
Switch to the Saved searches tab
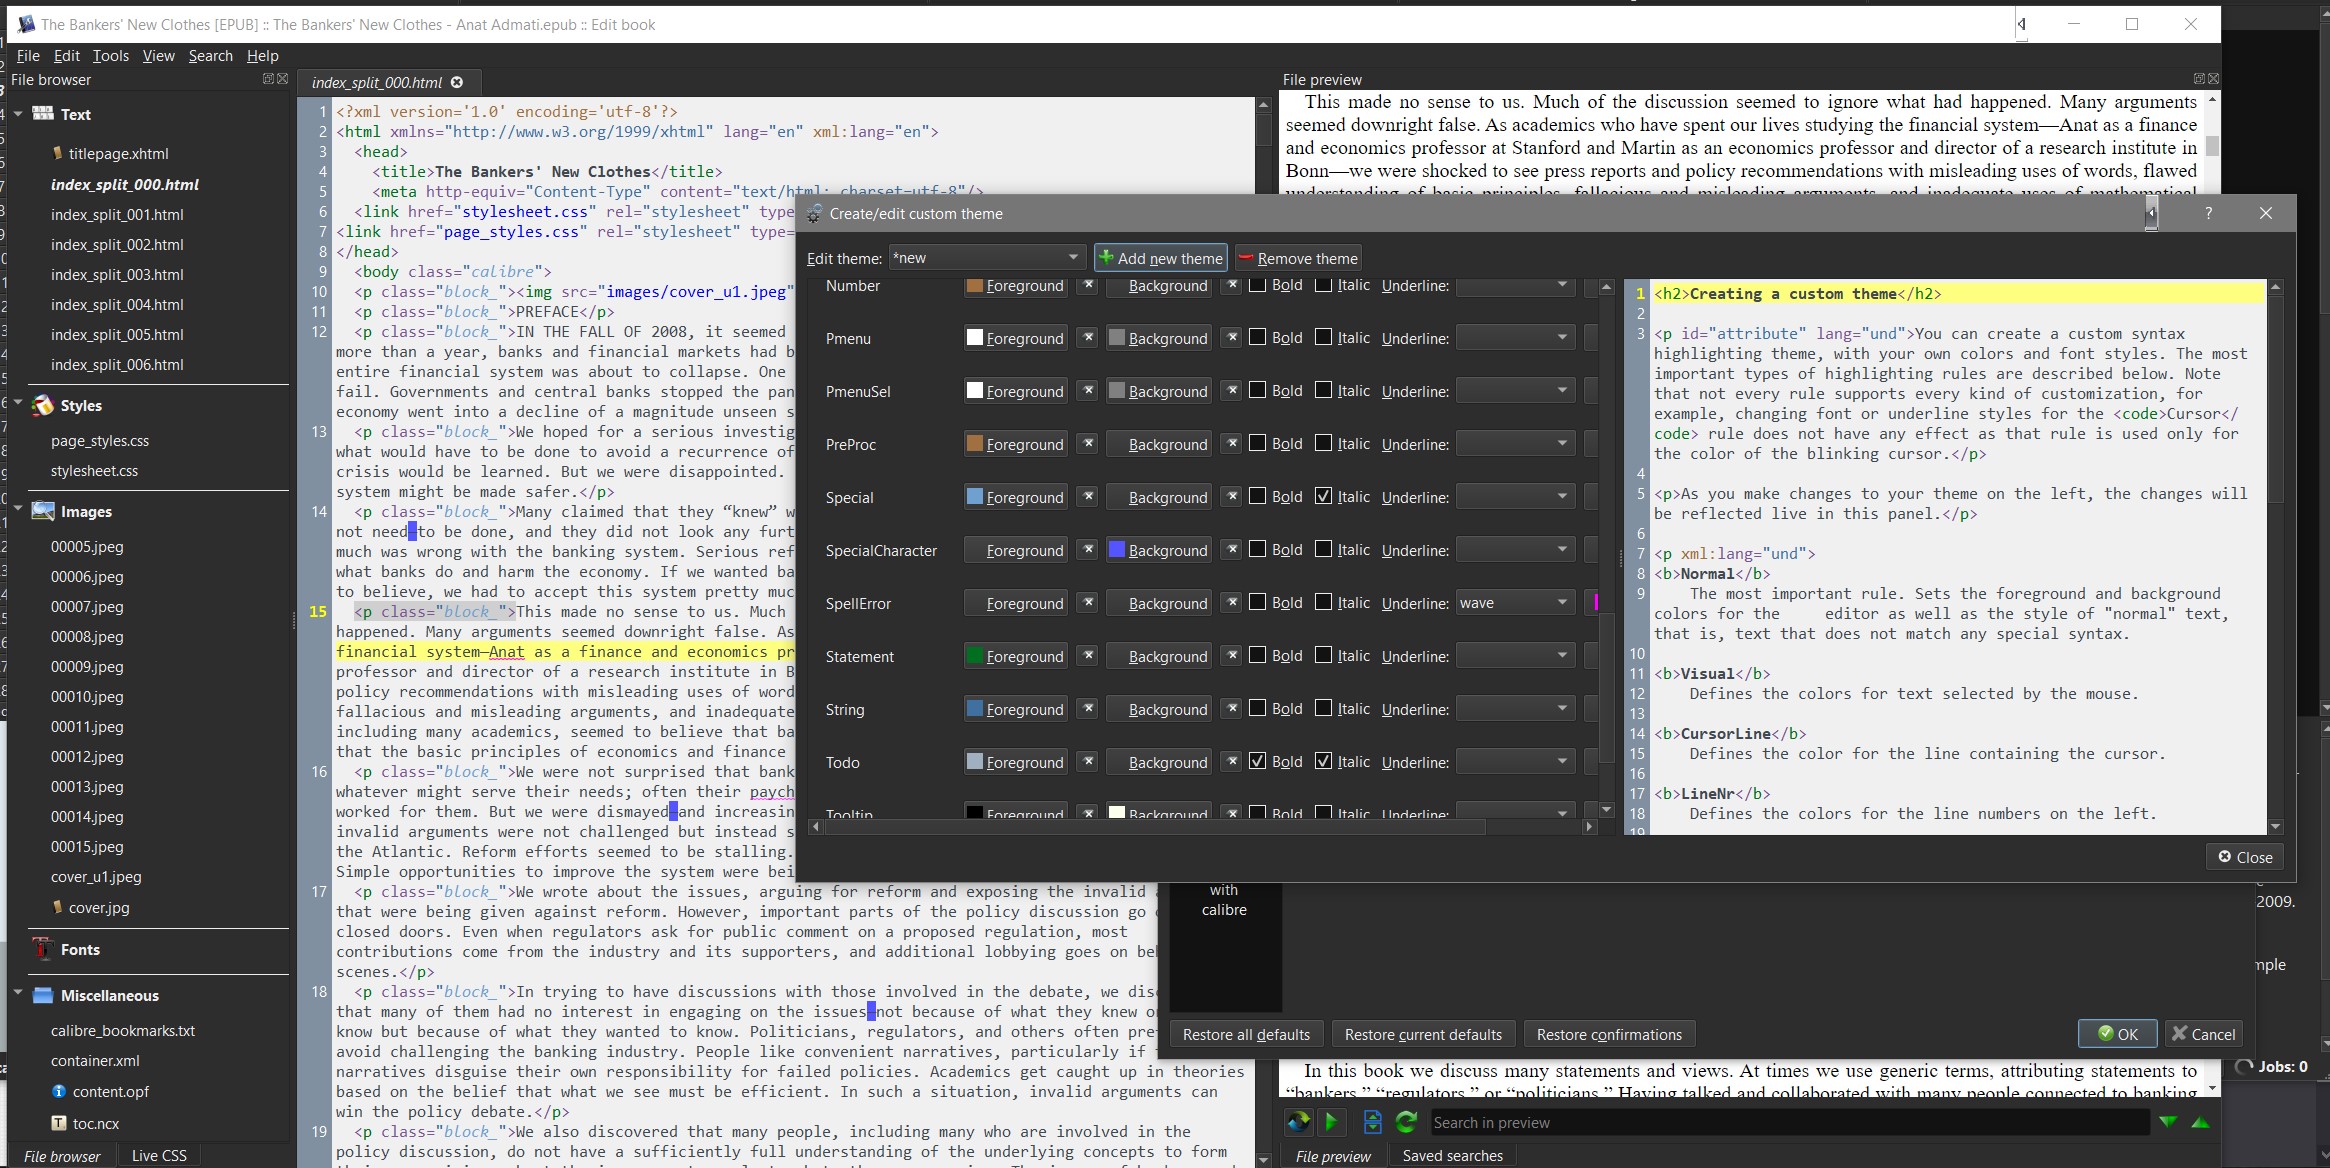[1452, 1155]
